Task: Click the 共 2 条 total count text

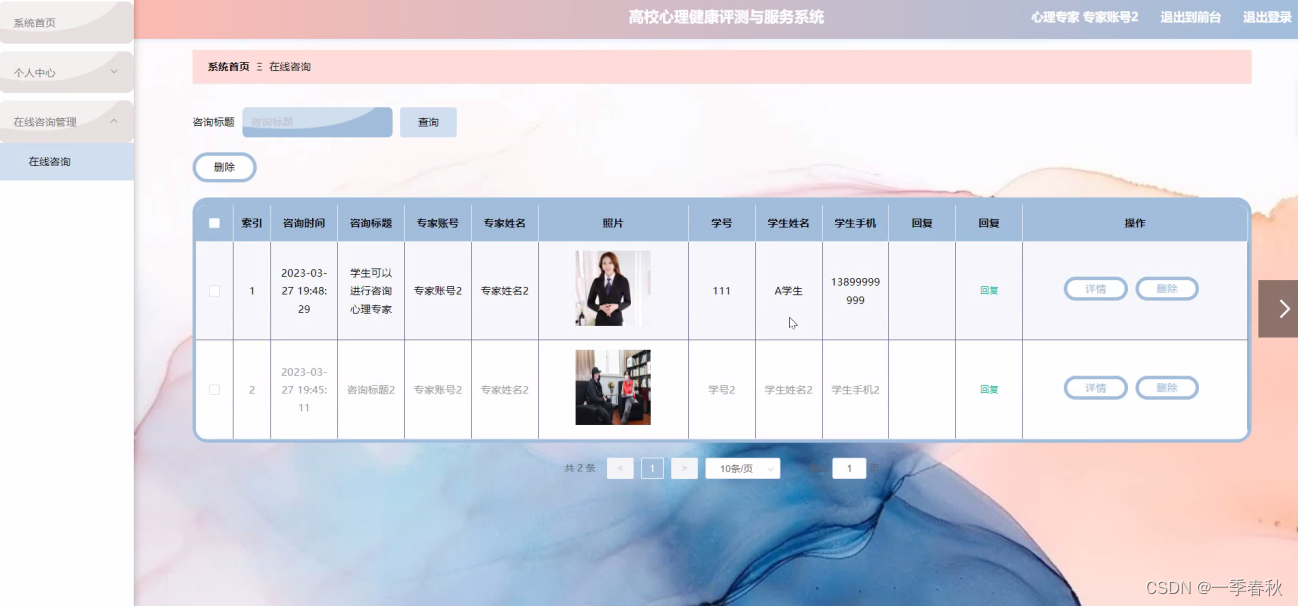Action: pos(580,468)
